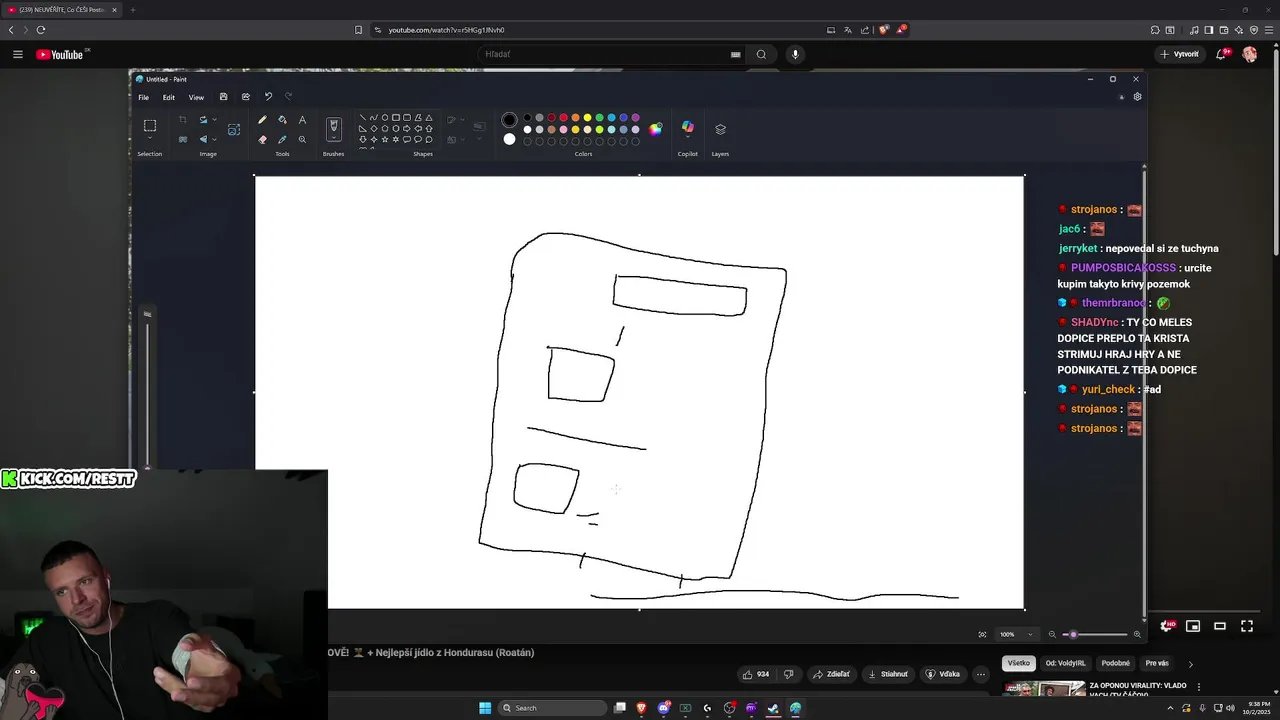Click the rectangular Selection tool
This screenshot has width=1280, height=720.
(150, 126)
